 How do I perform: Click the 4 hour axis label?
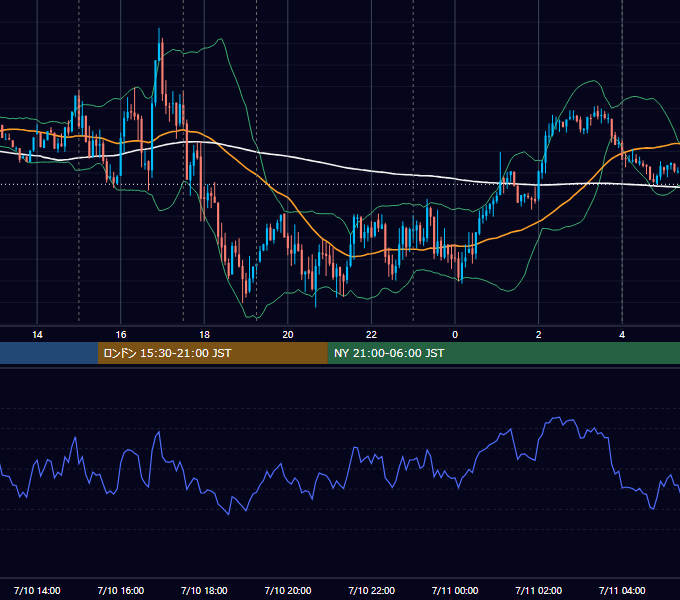[622, 335]
